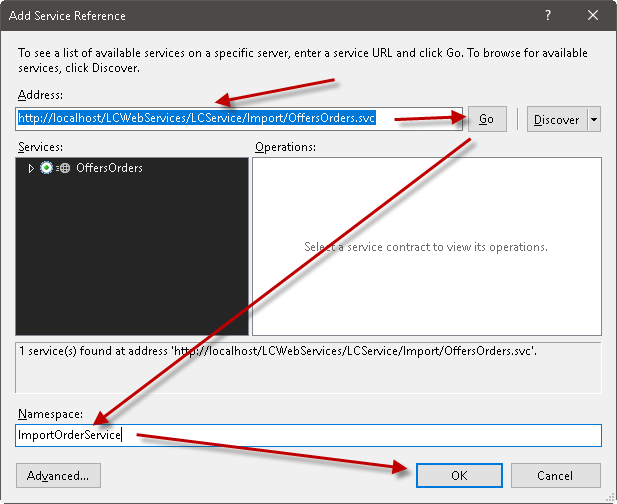
Task: Click the Address label
Action: (x=40, y=94)
